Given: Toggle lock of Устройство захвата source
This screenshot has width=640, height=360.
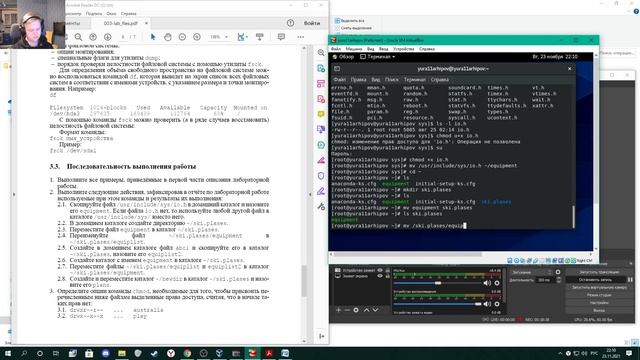Looking at the screenshot, I should point(387,270).
